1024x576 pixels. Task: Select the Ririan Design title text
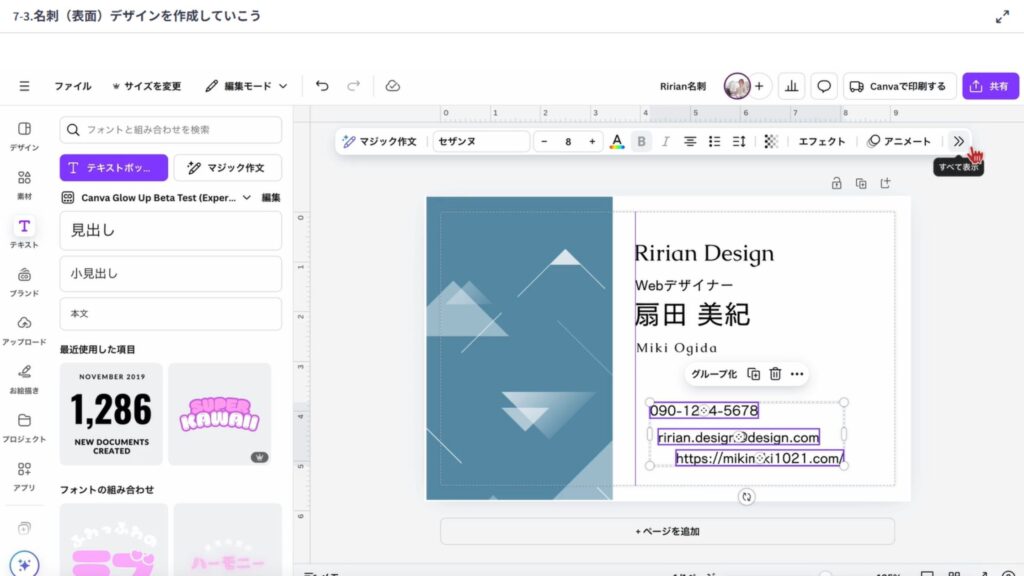click(704, 253)
